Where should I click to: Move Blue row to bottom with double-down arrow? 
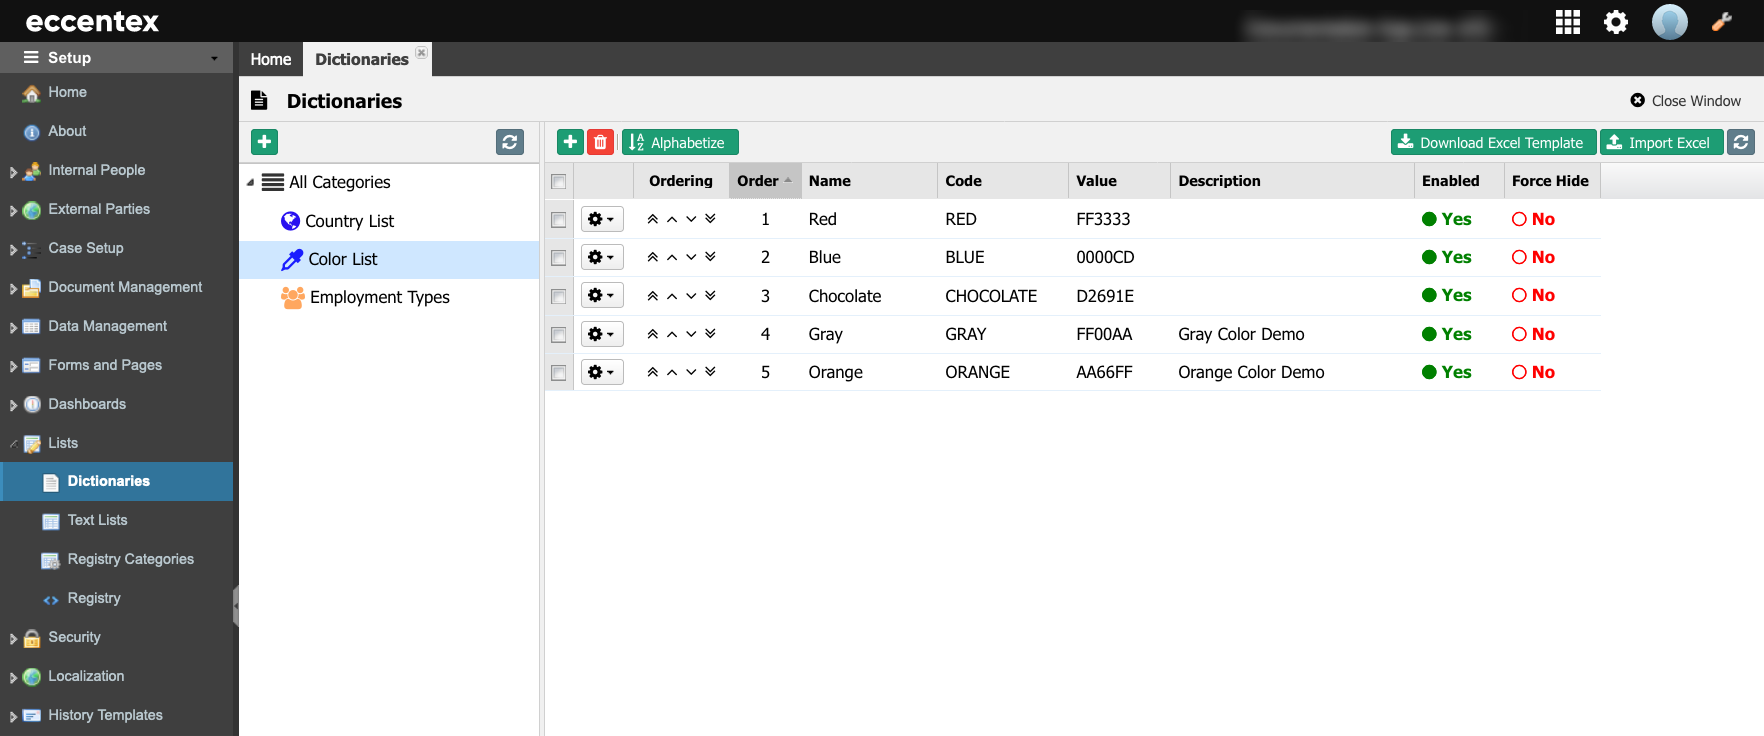tap(710, 257)
